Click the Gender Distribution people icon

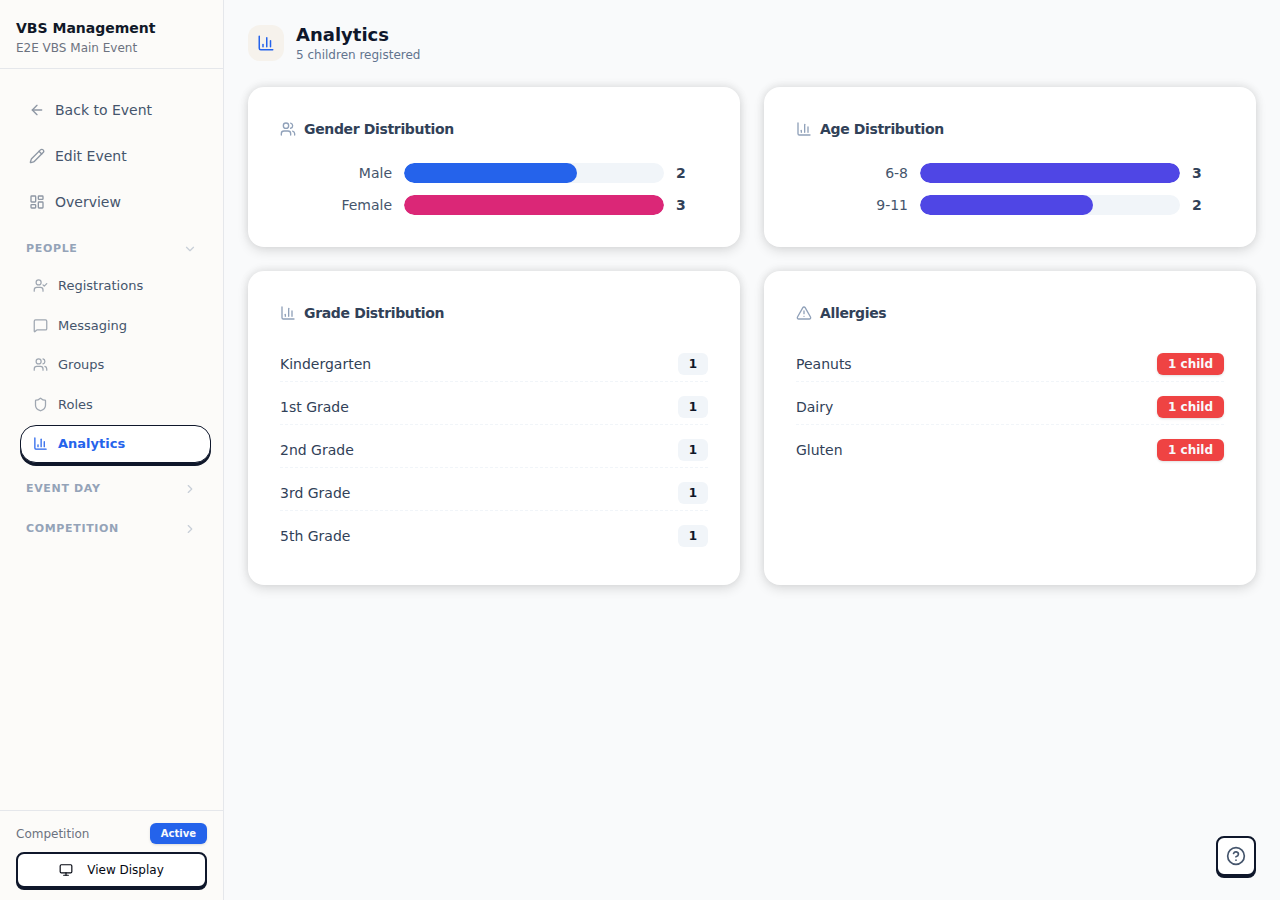click(x=288, y=128)
